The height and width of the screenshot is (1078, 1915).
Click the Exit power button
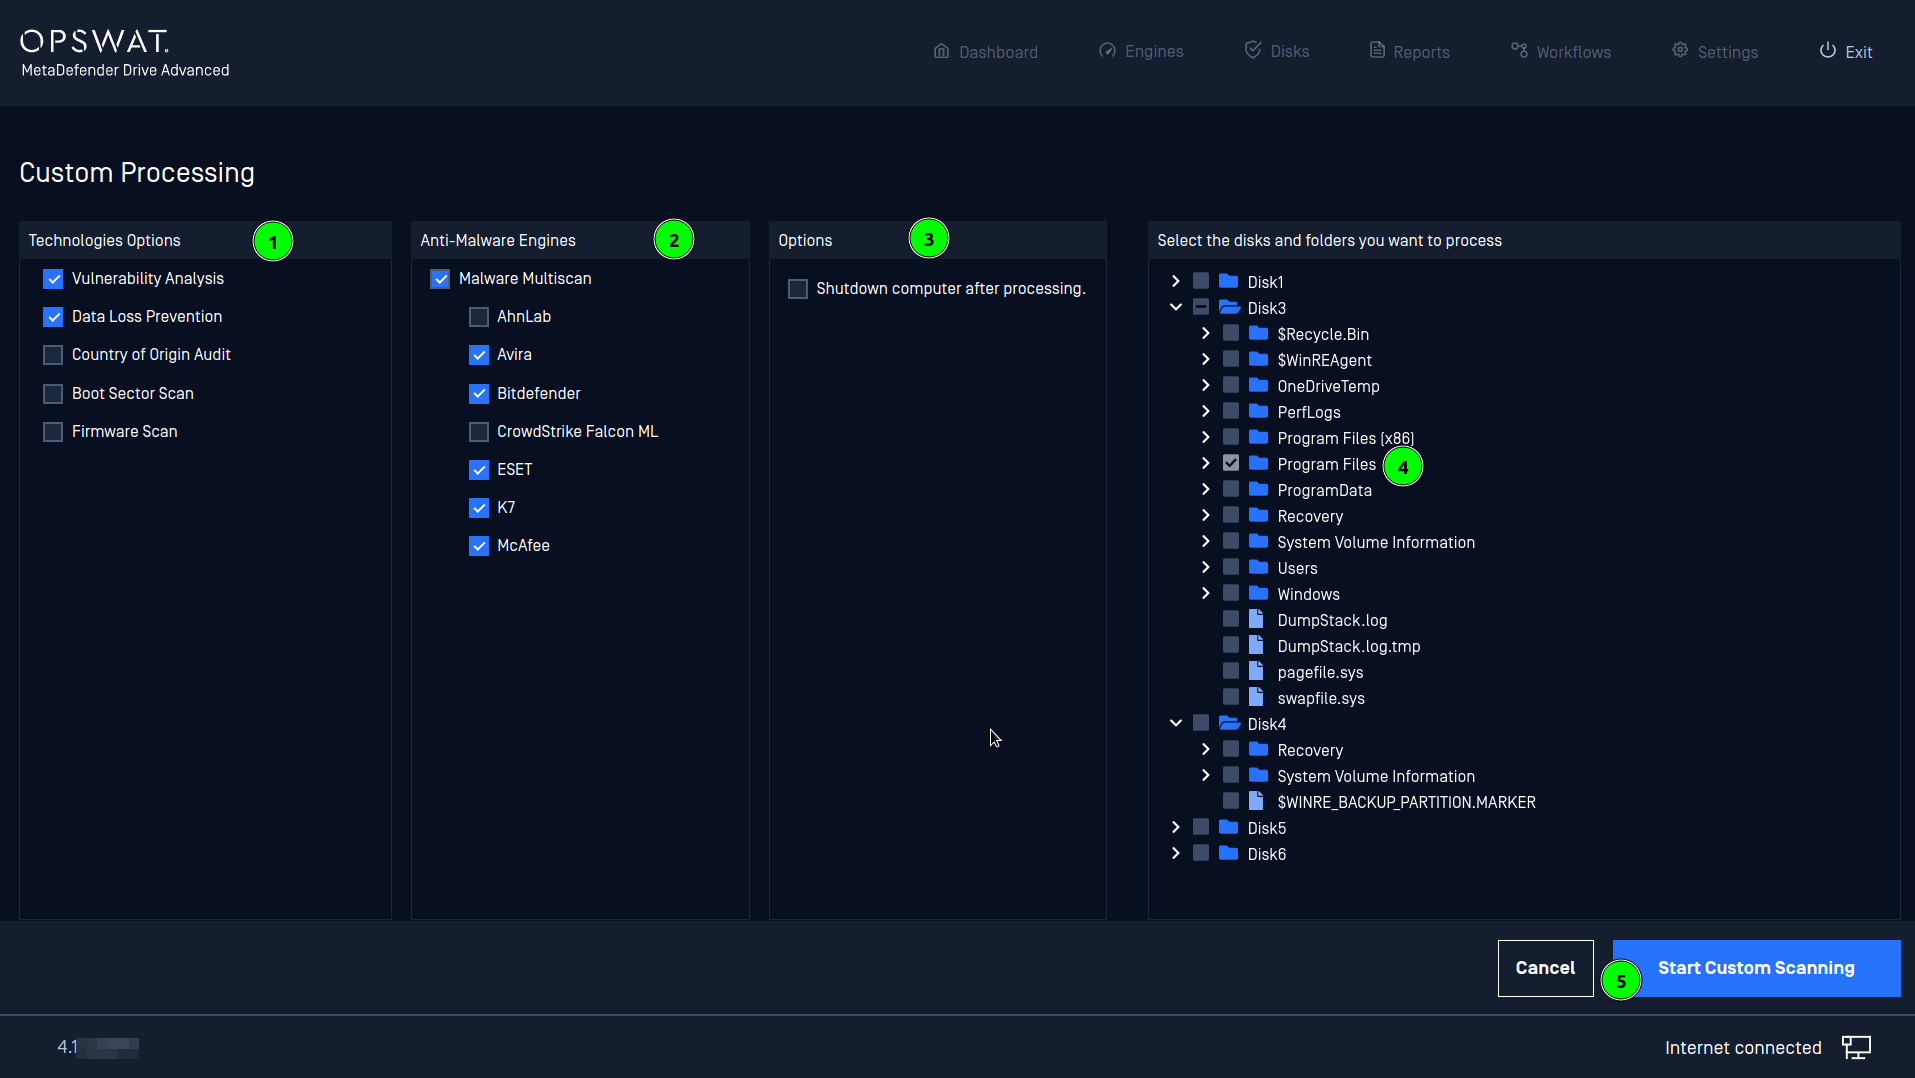(x=1845, y=52)
